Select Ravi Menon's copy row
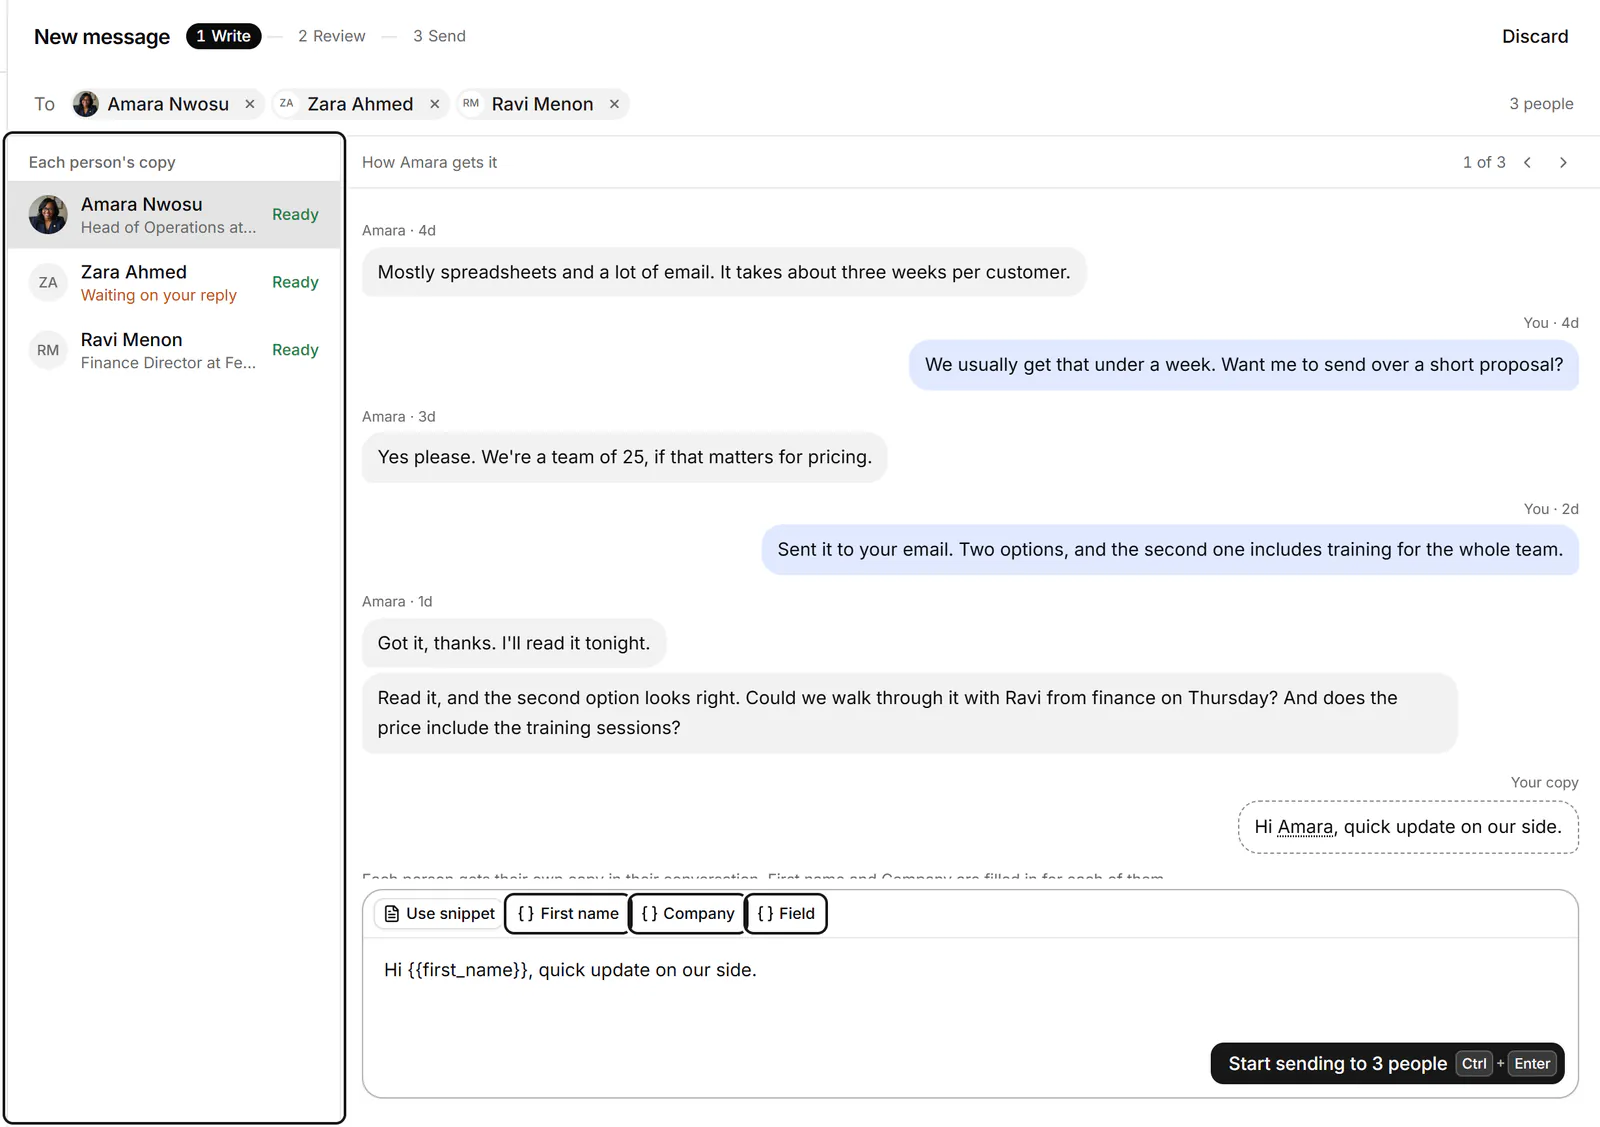The image size is (1600, 1127). (174, 351)
